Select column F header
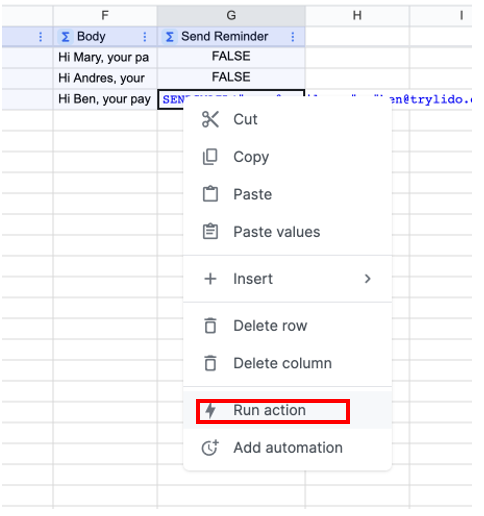The image size is (484, 516). pyautogui.click(x=105, y=15)
